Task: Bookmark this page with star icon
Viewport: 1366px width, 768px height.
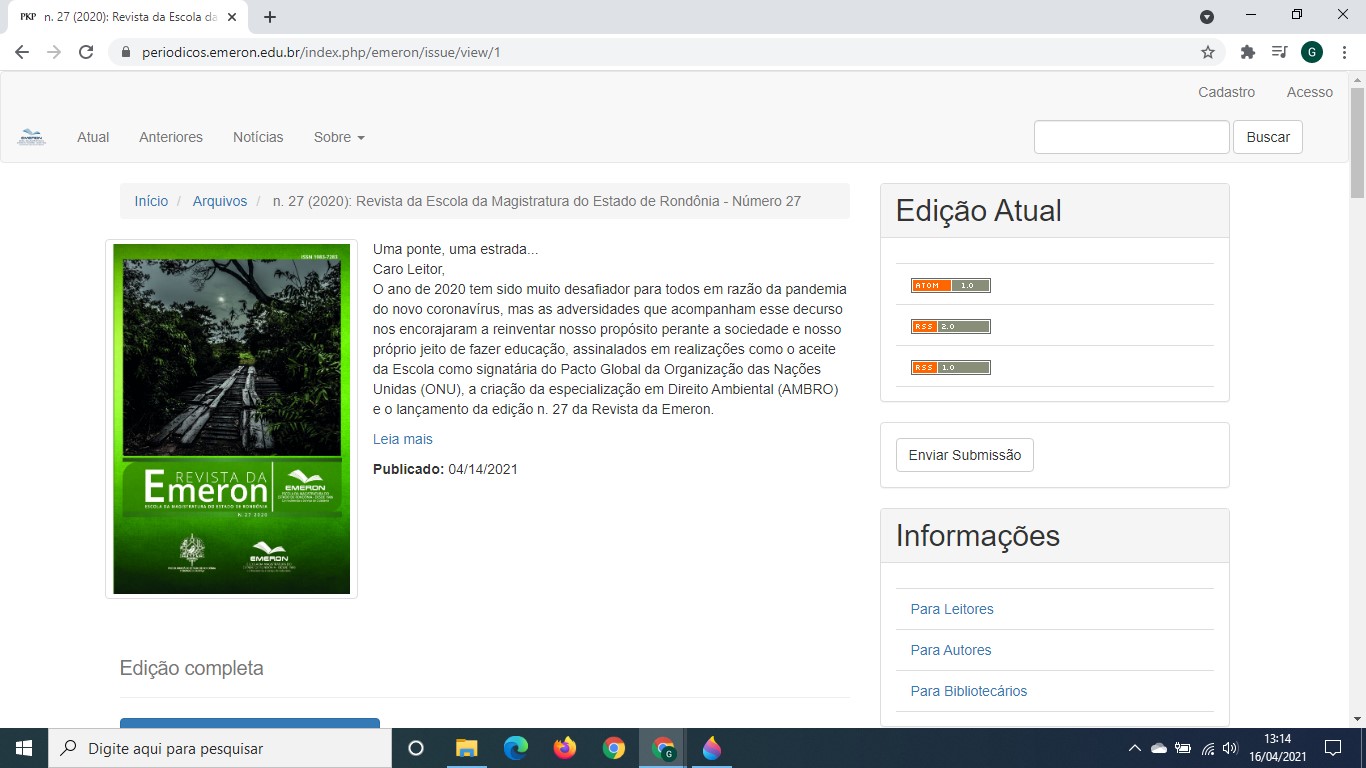Action: (1208, 52)
